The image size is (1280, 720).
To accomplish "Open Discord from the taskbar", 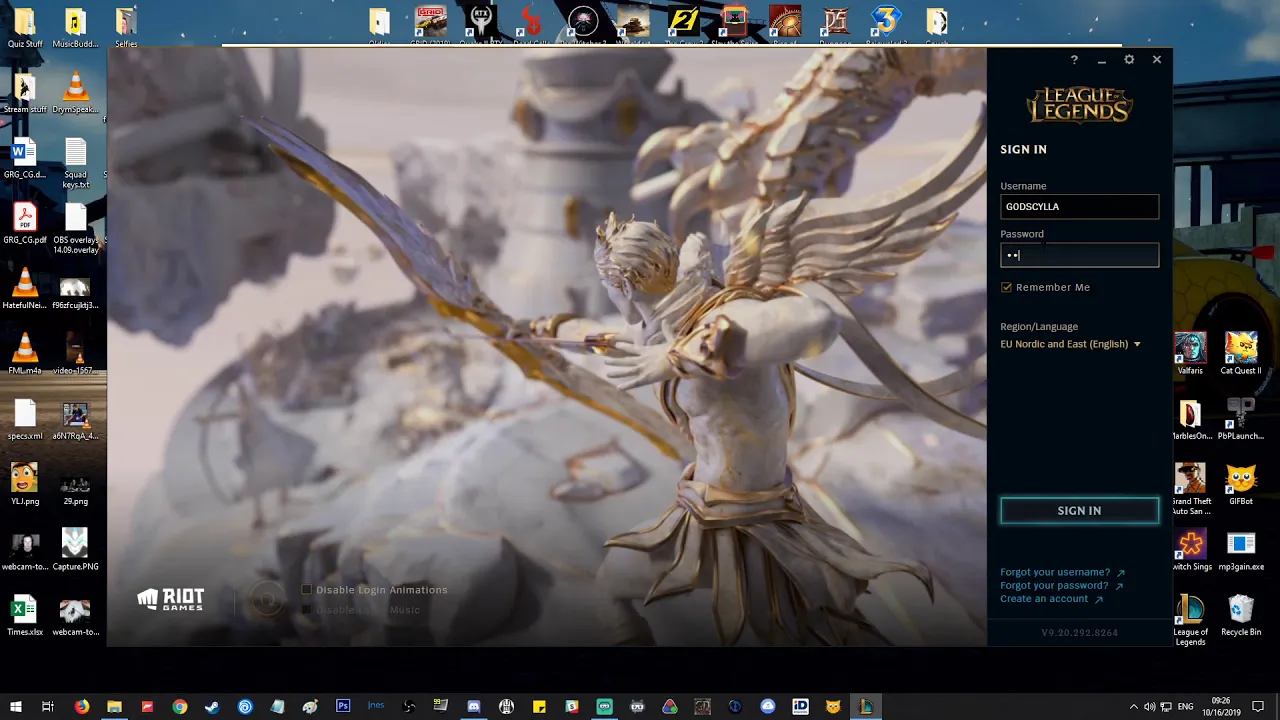I will 474,707.
